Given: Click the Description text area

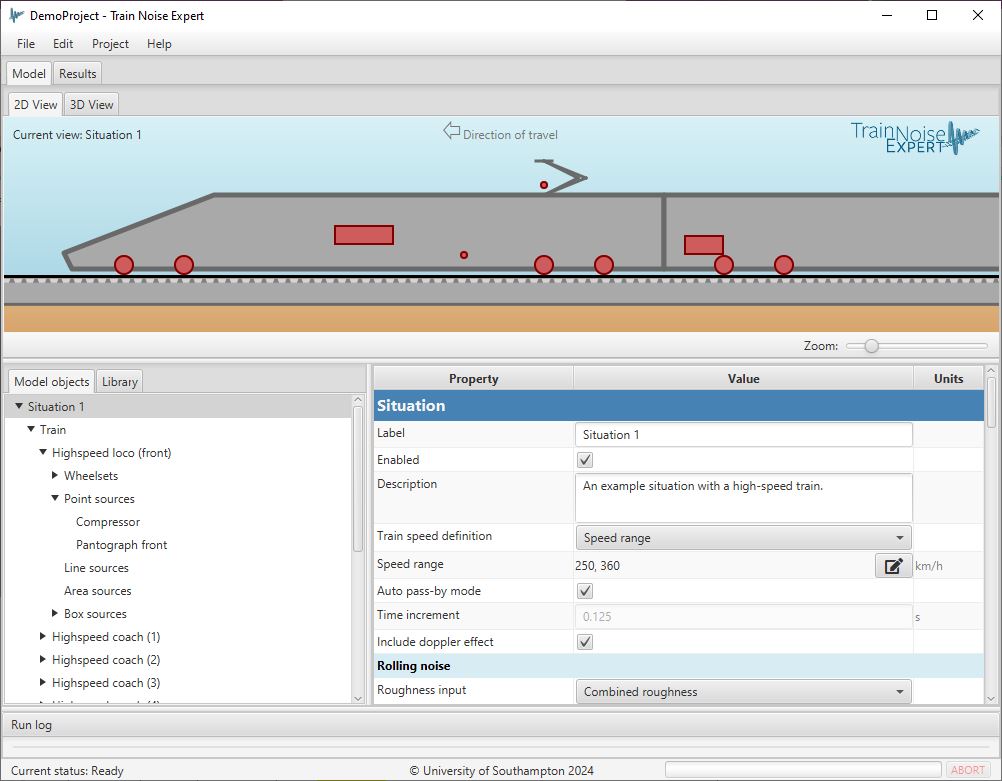Looking at the screenshot, I should pos(743,498).
